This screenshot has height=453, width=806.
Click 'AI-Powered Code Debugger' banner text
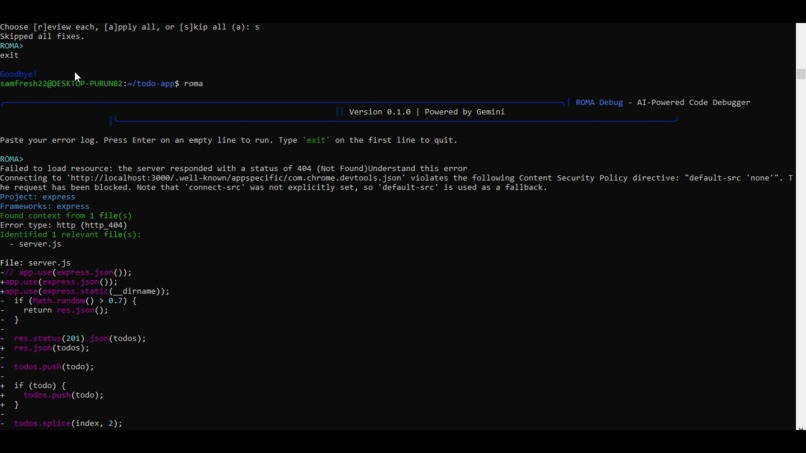(693, 102)
